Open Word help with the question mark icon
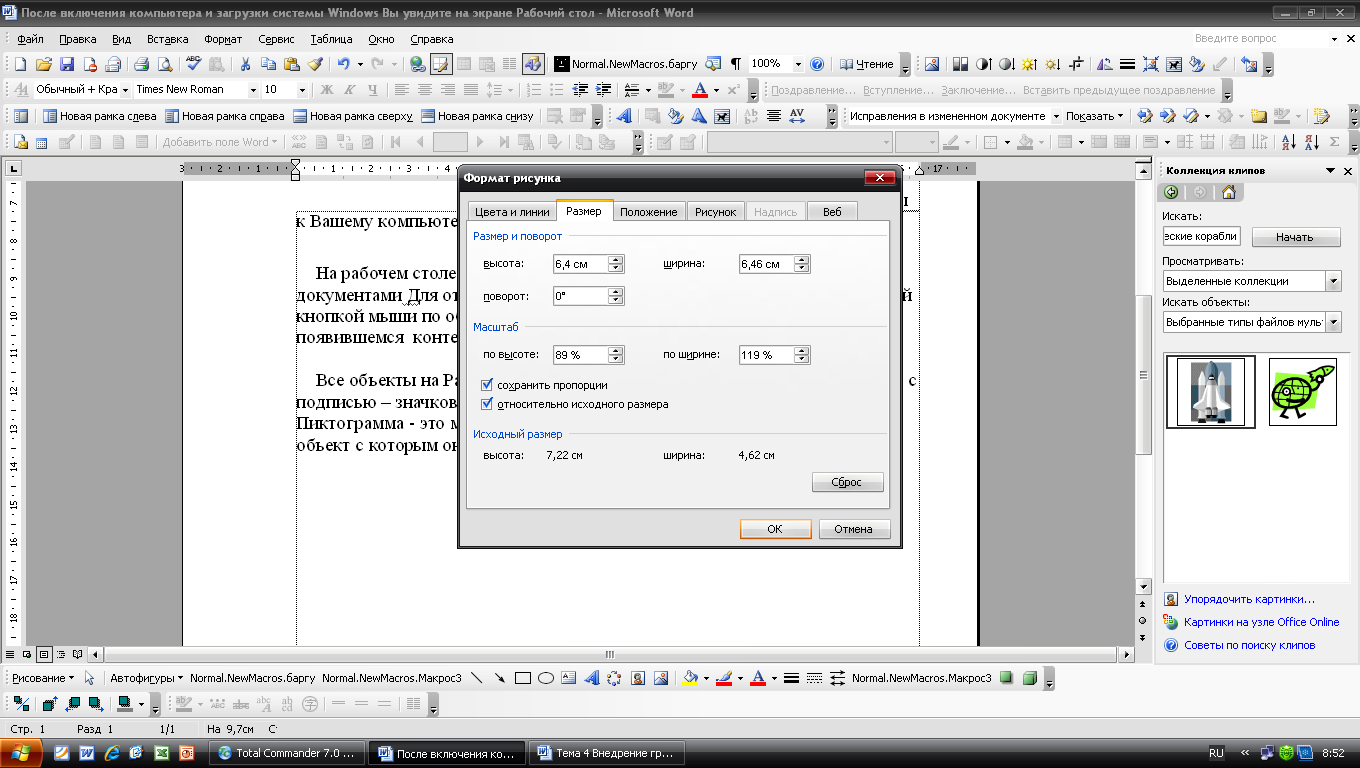This screenshot has width=1360, height=768. 817,64
